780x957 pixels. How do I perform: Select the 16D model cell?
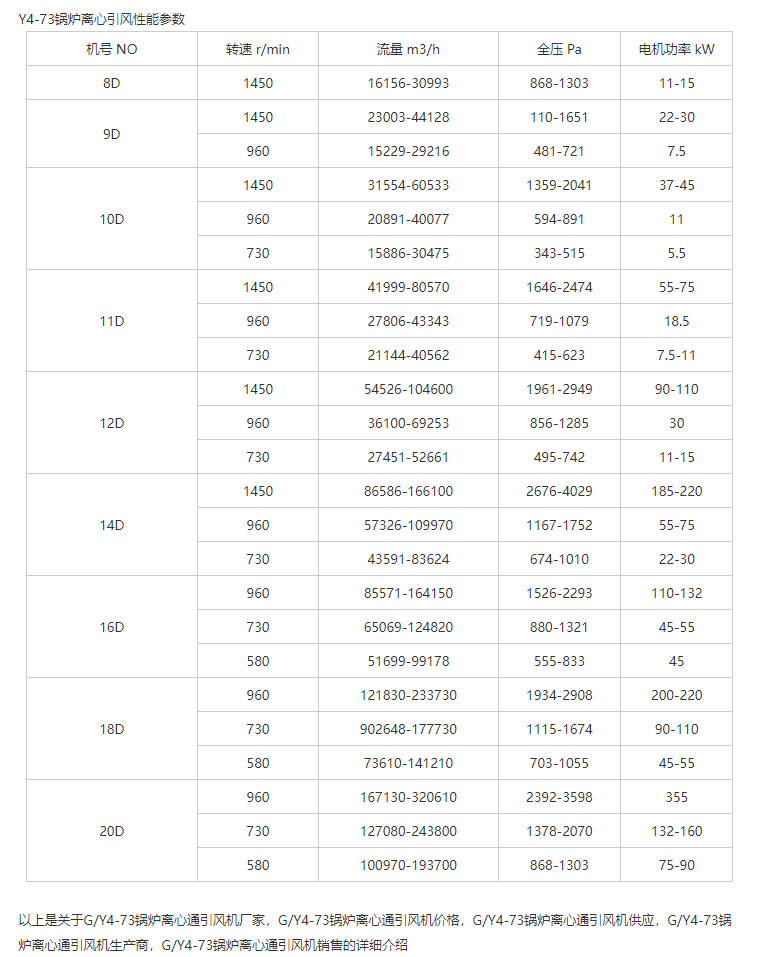coord(112,627)
